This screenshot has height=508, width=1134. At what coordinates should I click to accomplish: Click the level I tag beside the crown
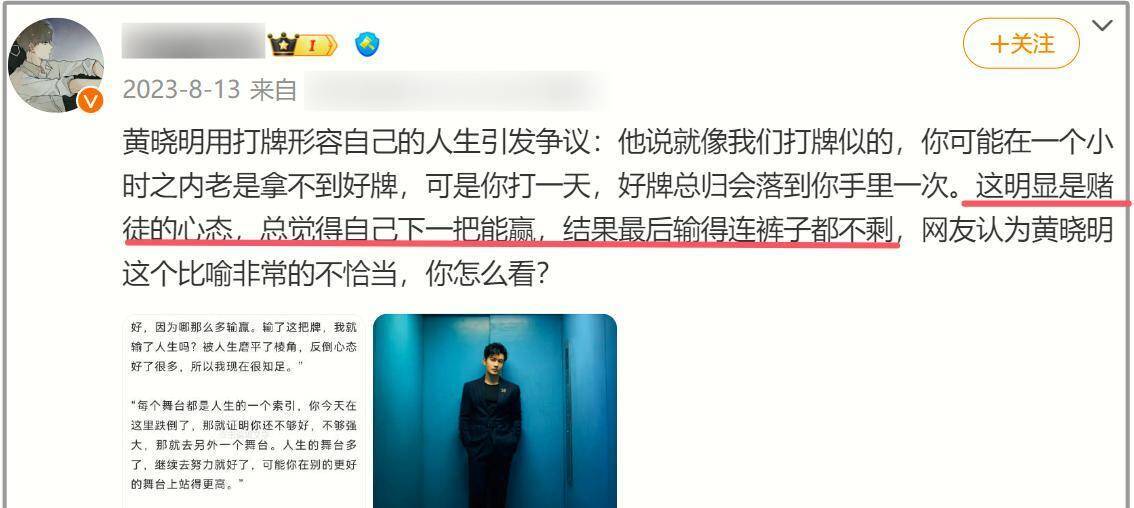coord(315,45)
